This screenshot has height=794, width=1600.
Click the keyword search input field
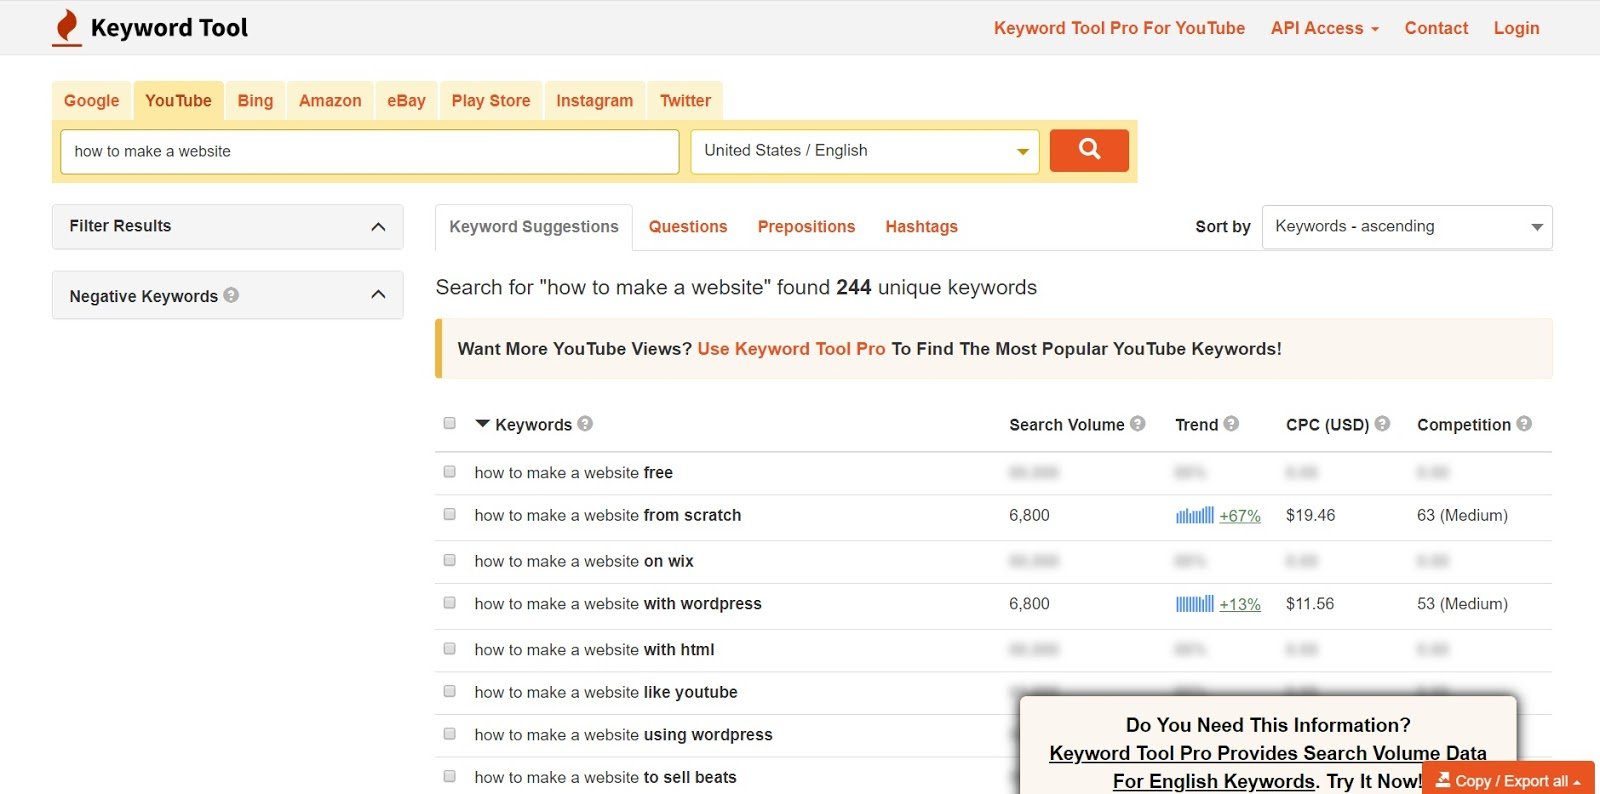(x=370, y=151)
